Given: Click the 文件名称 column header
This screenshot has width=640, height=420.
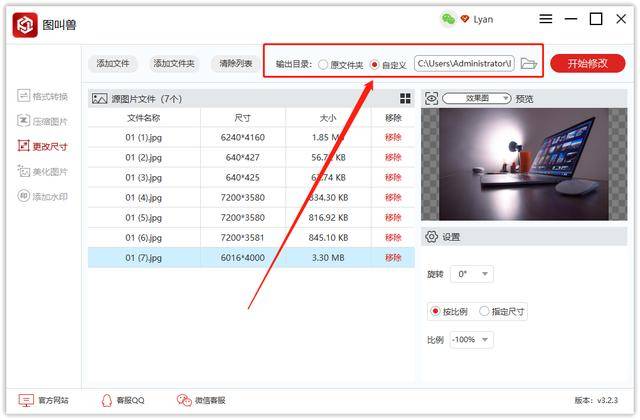Looking at the screenshot, I should click(144, 118).
